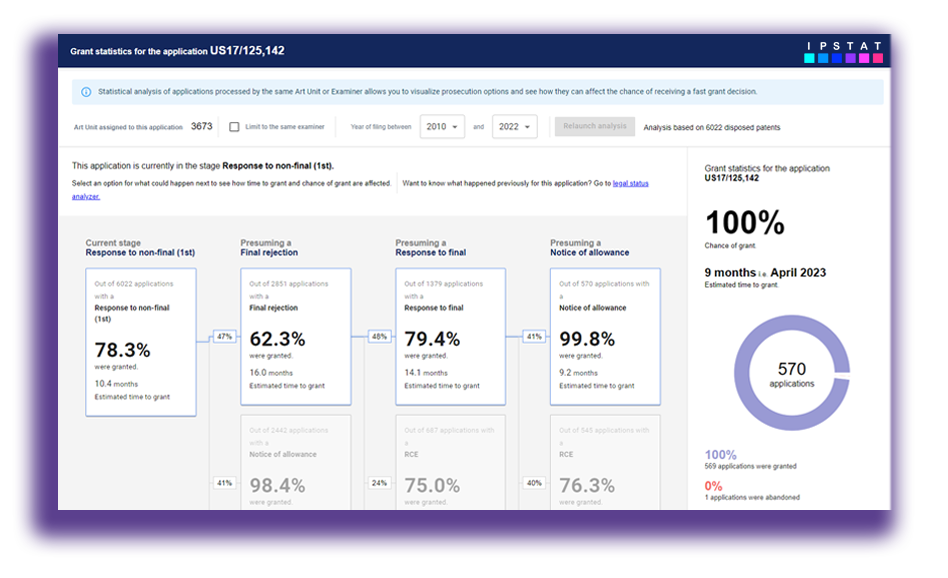The height and width of the screenshot is (578, 948).
Task: Click the 10.4 months estimate
Action: coord(116,384)
